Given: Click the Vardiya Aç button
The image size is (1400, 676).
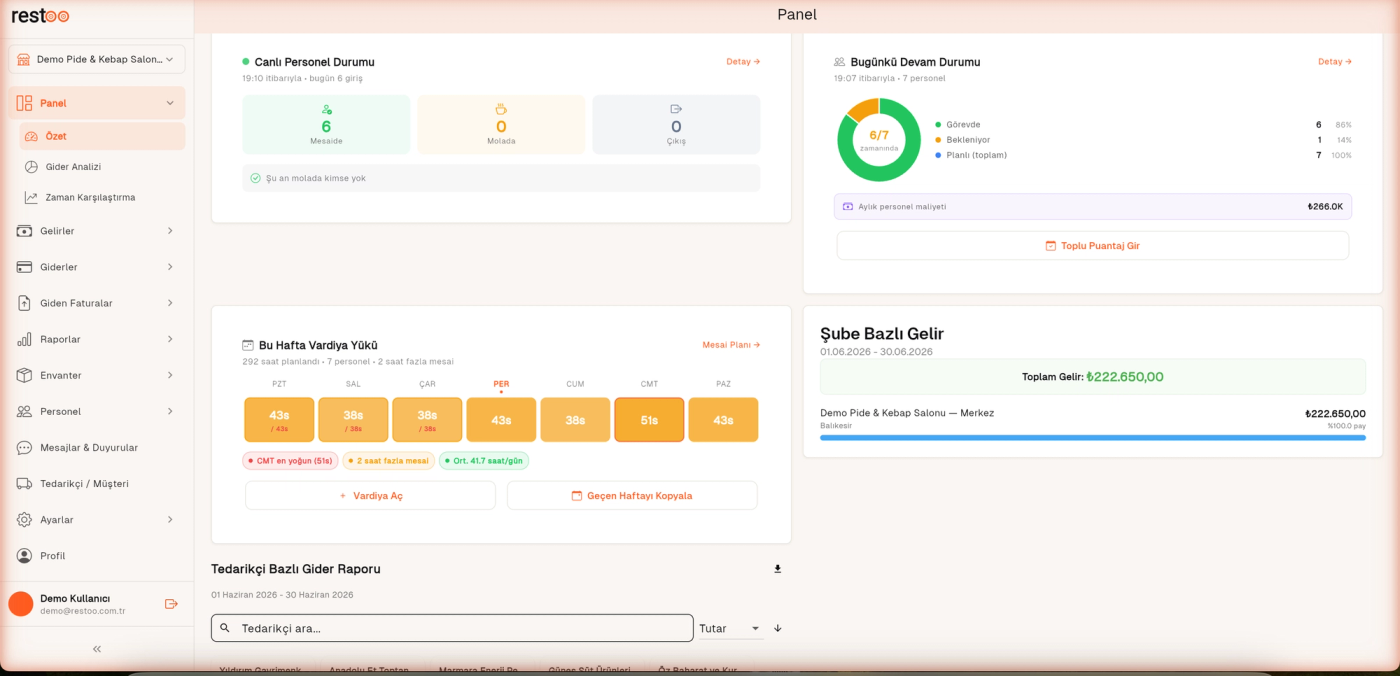Looking at the screenshot, I should 370,496.
